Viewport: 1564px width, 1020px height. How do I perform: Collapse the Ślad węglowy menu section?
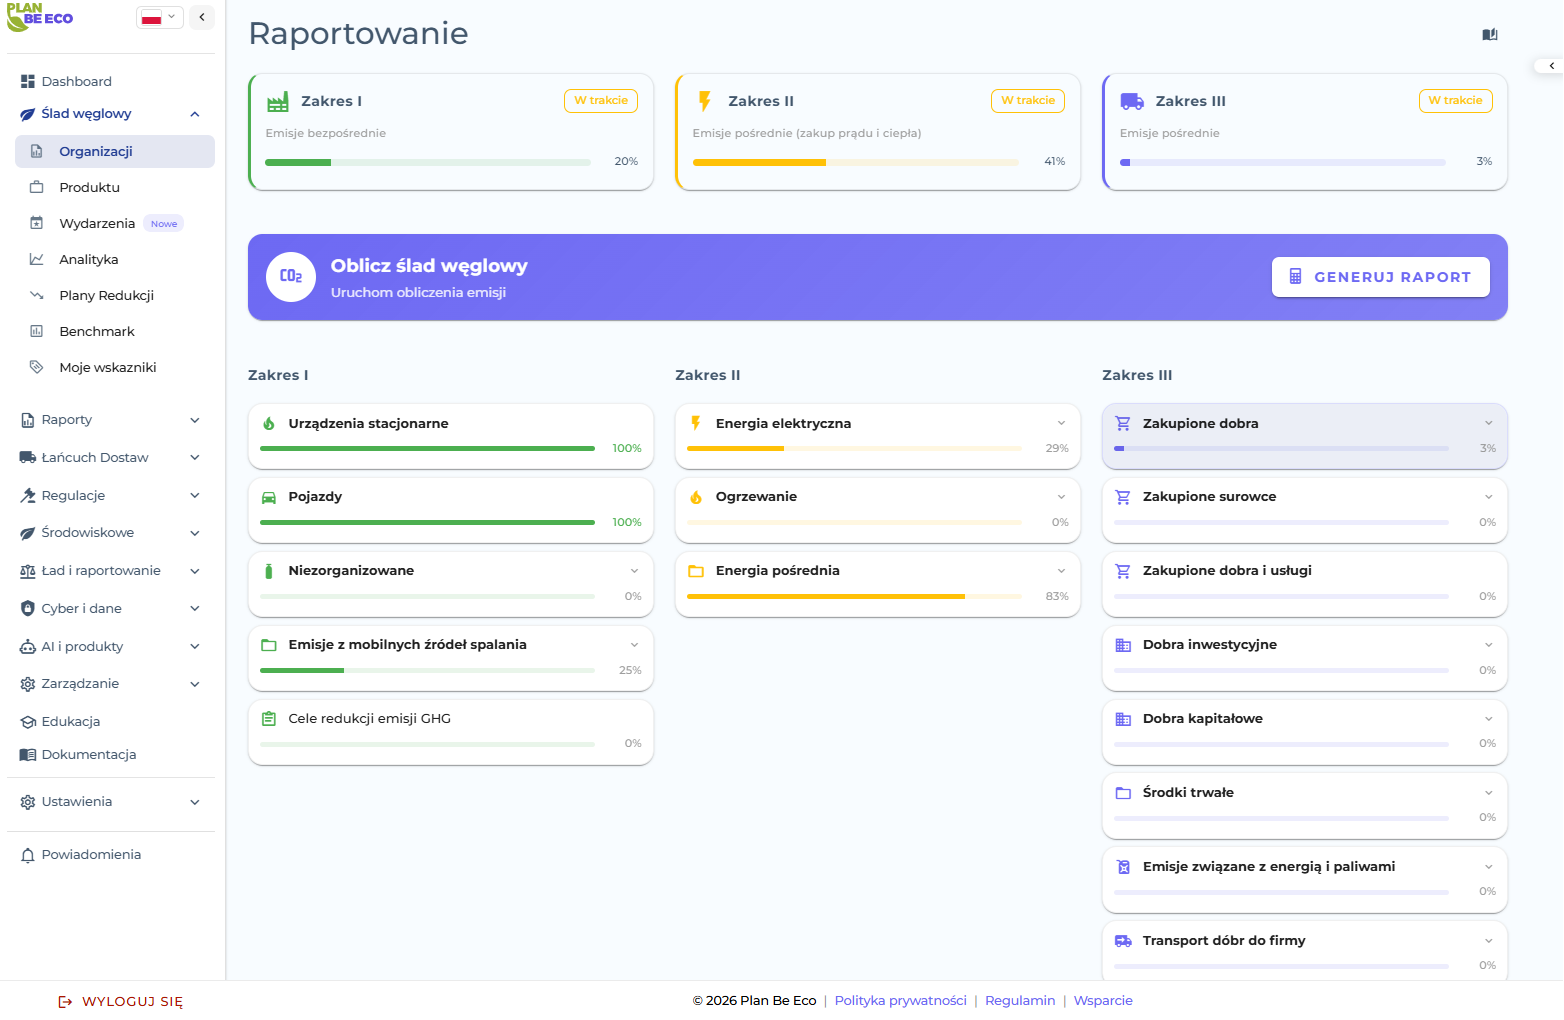(195, 114)
